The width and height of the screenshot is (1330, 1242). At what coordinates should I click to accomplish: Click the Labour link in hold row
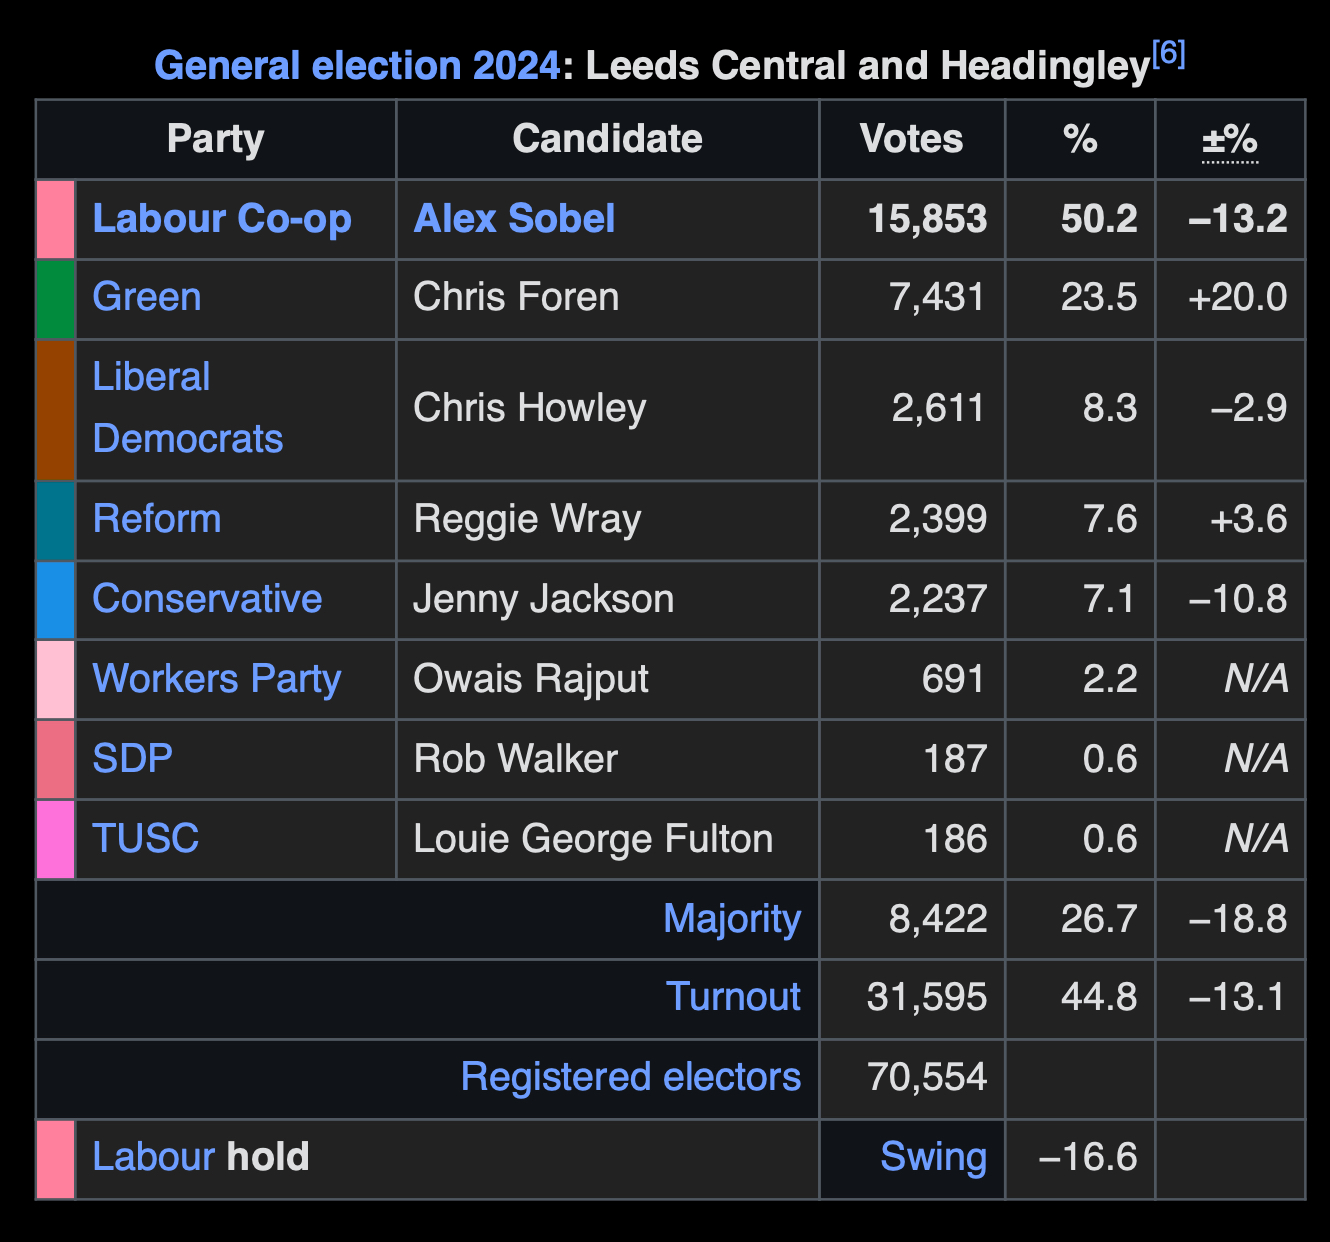click(x=153, y=1158)
